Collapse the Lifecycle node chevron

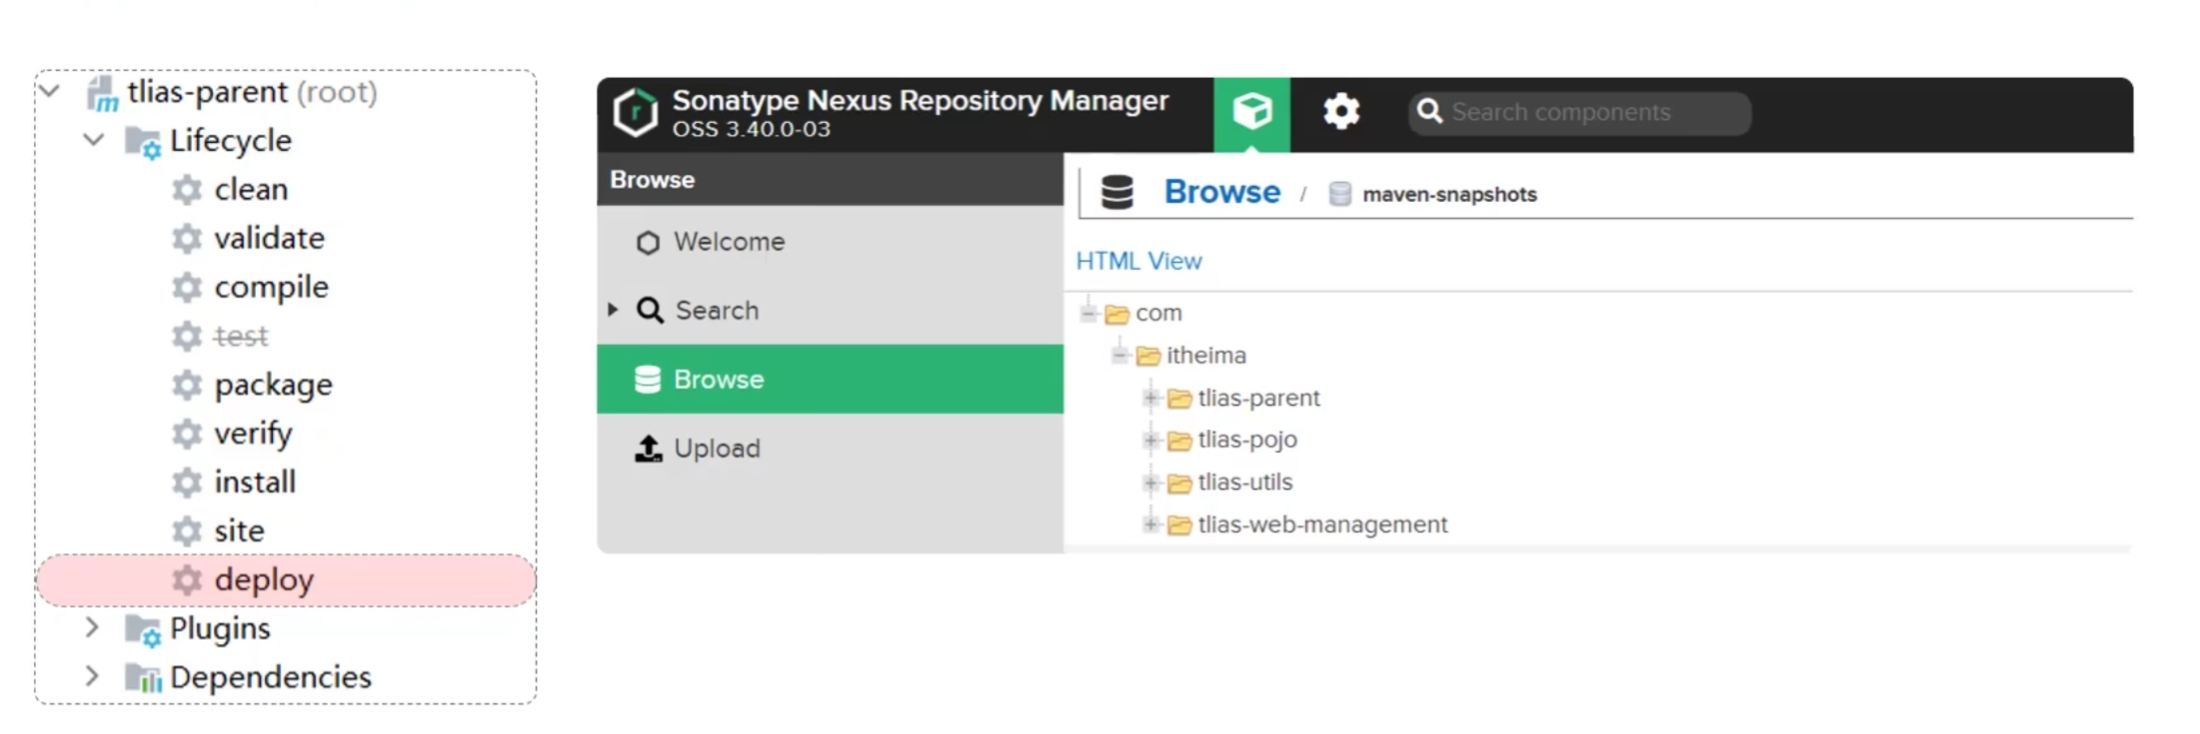94,140
